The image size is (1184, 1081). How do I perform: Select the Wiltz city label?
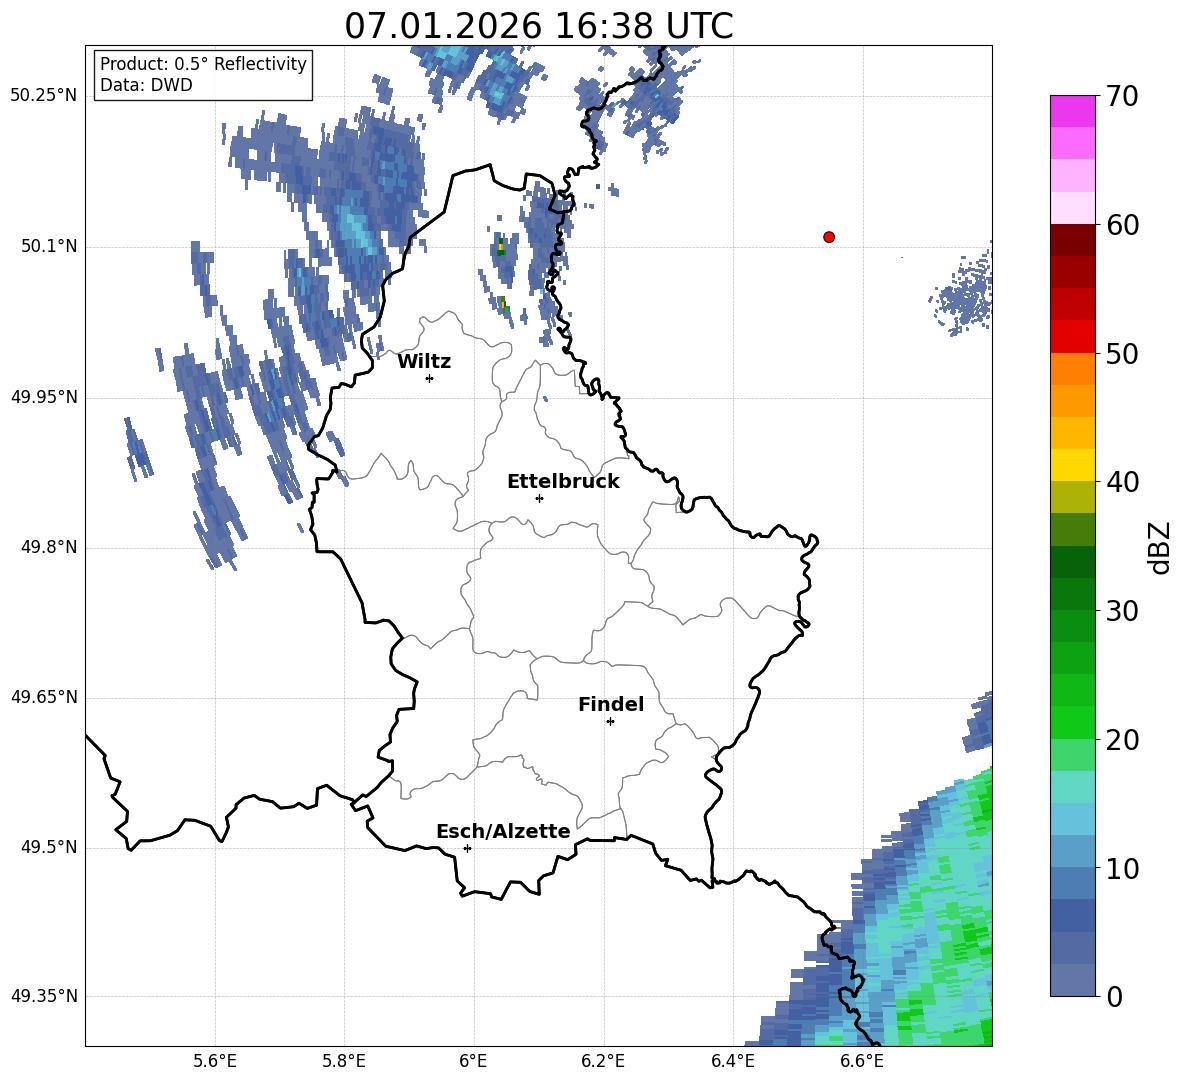pyautogui.click(x=424, y=362)
